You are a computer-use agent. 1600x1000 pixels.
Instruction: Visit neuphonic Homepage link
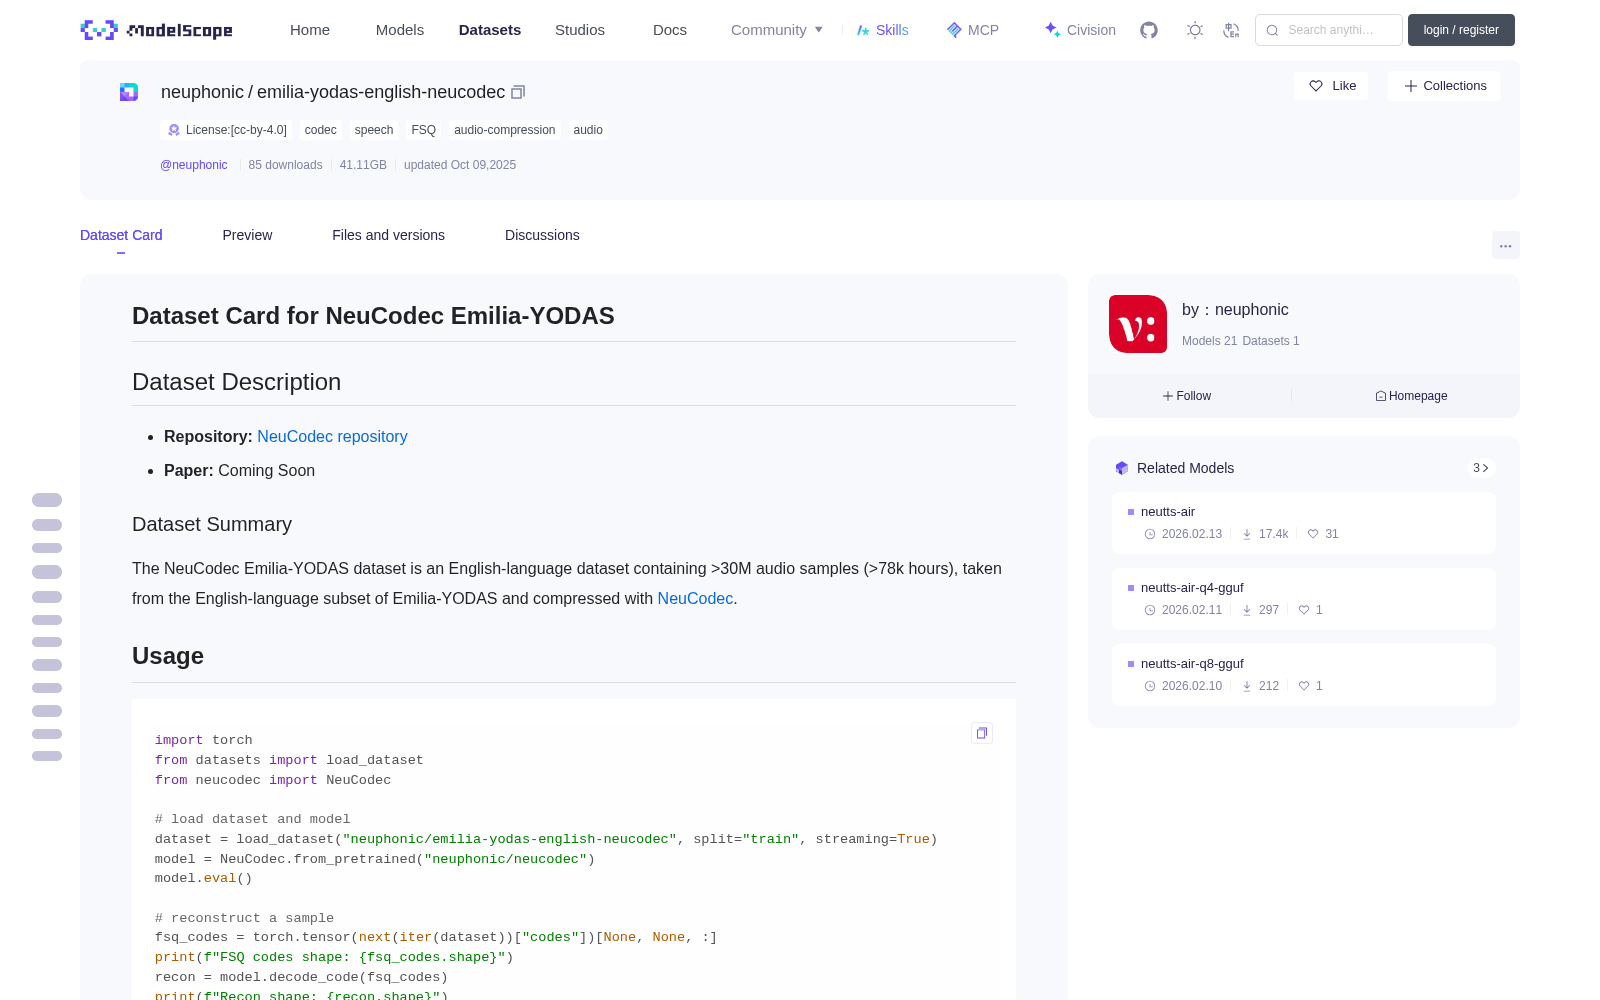coord(1411,396)
